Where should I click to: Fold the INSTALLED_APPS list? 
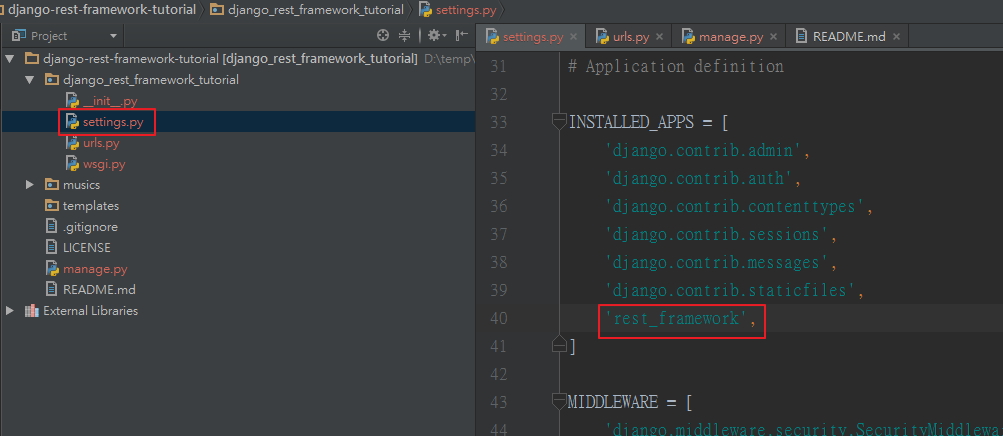coord(559,121)
